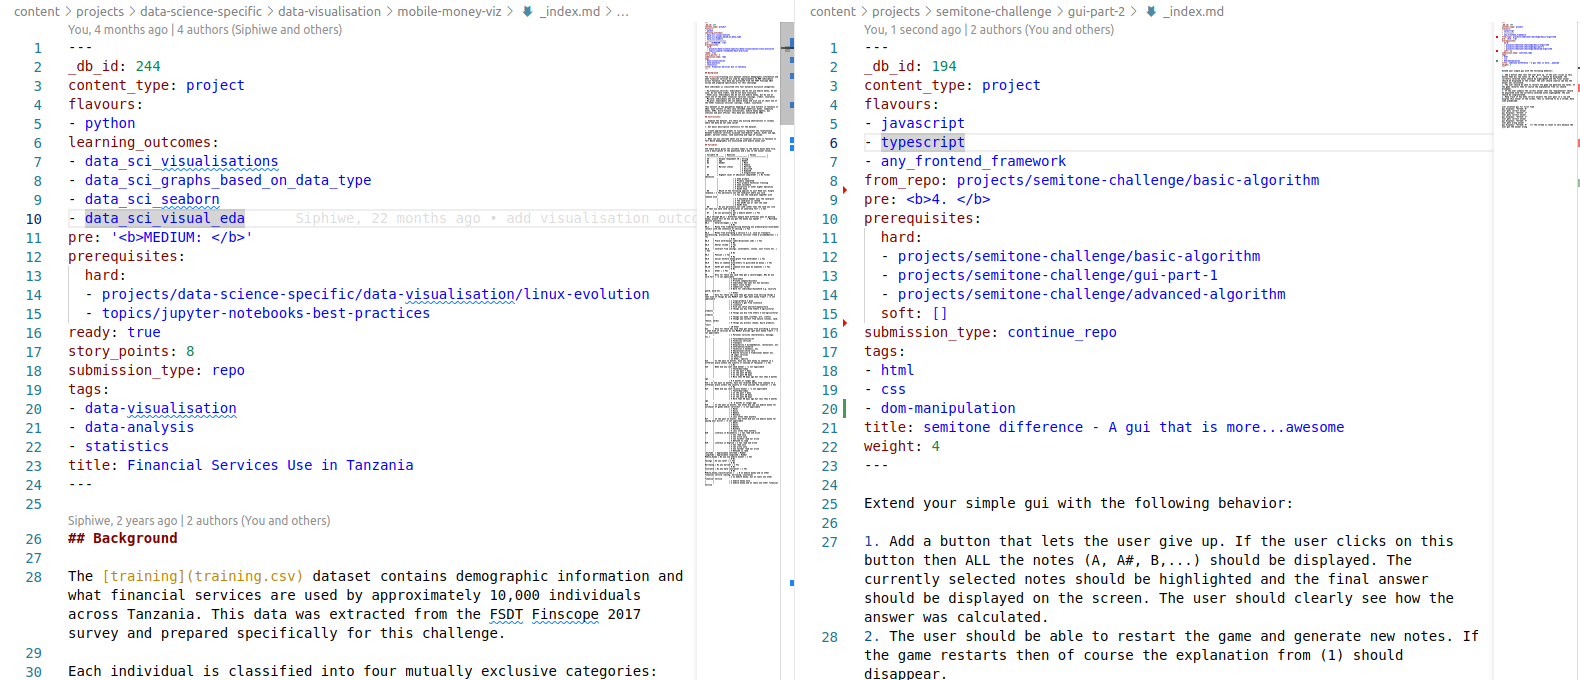1580x680 pixels.
Task: Click the 'weight: 4' line
Action: click(x=902, y=446)
